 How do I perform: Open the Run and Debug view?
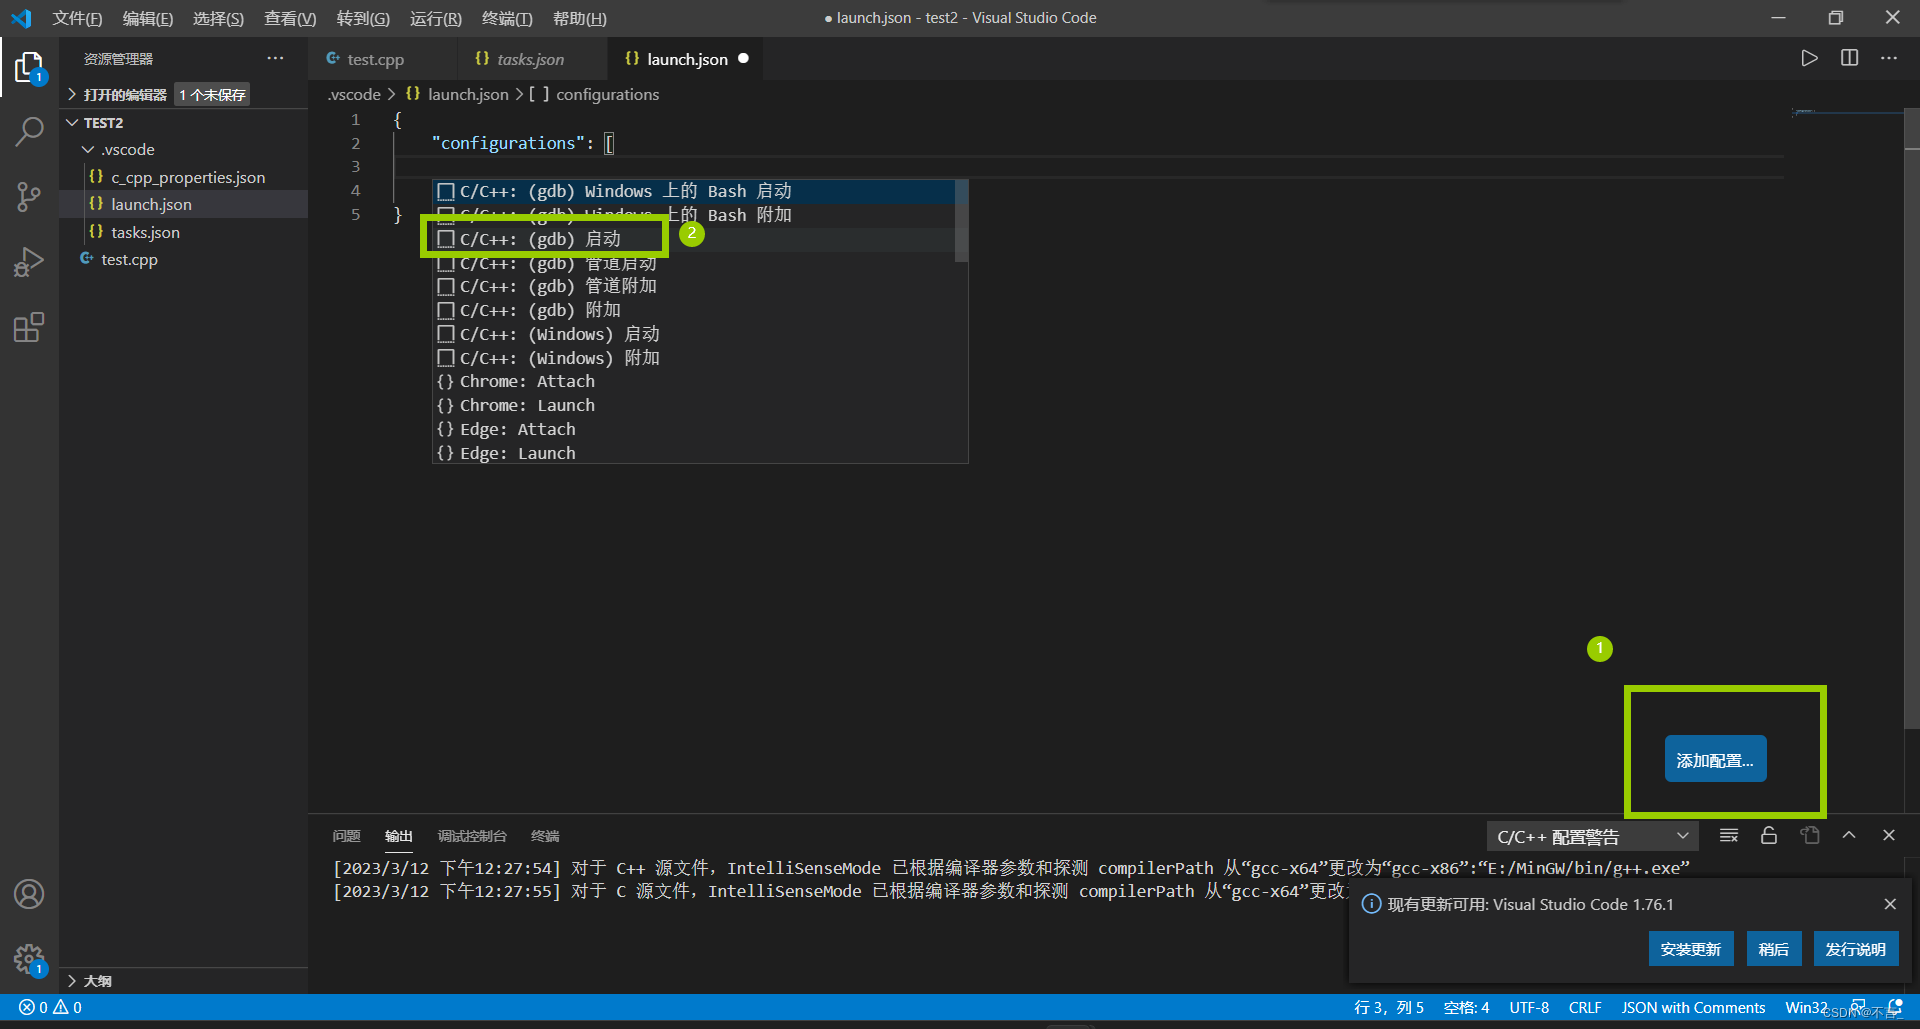coord(29,262)
